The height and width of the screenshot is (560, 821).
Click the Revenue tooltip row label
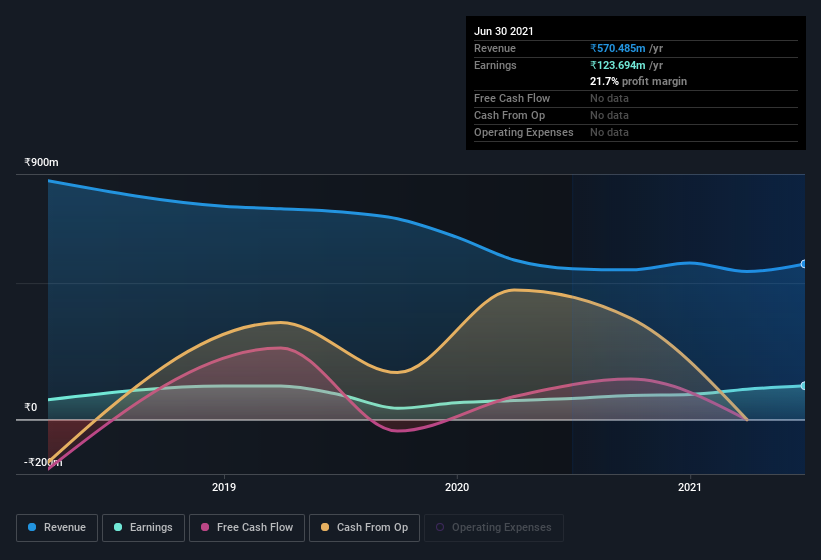tap(495, 48)
